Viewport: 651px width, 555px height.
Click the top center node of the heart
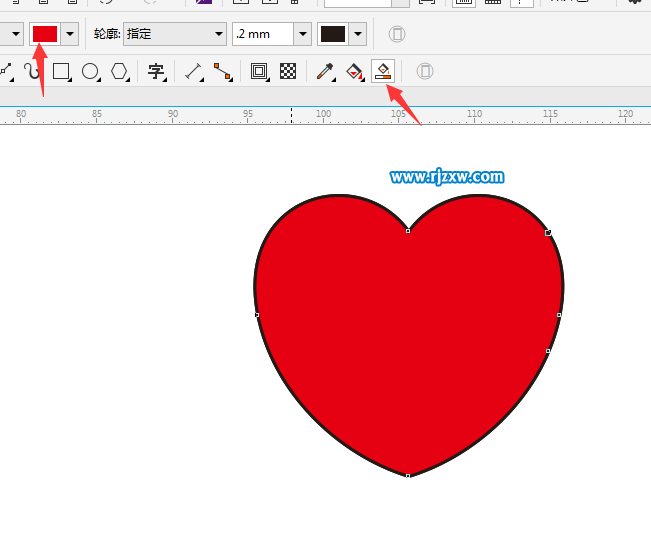(408, 231)
